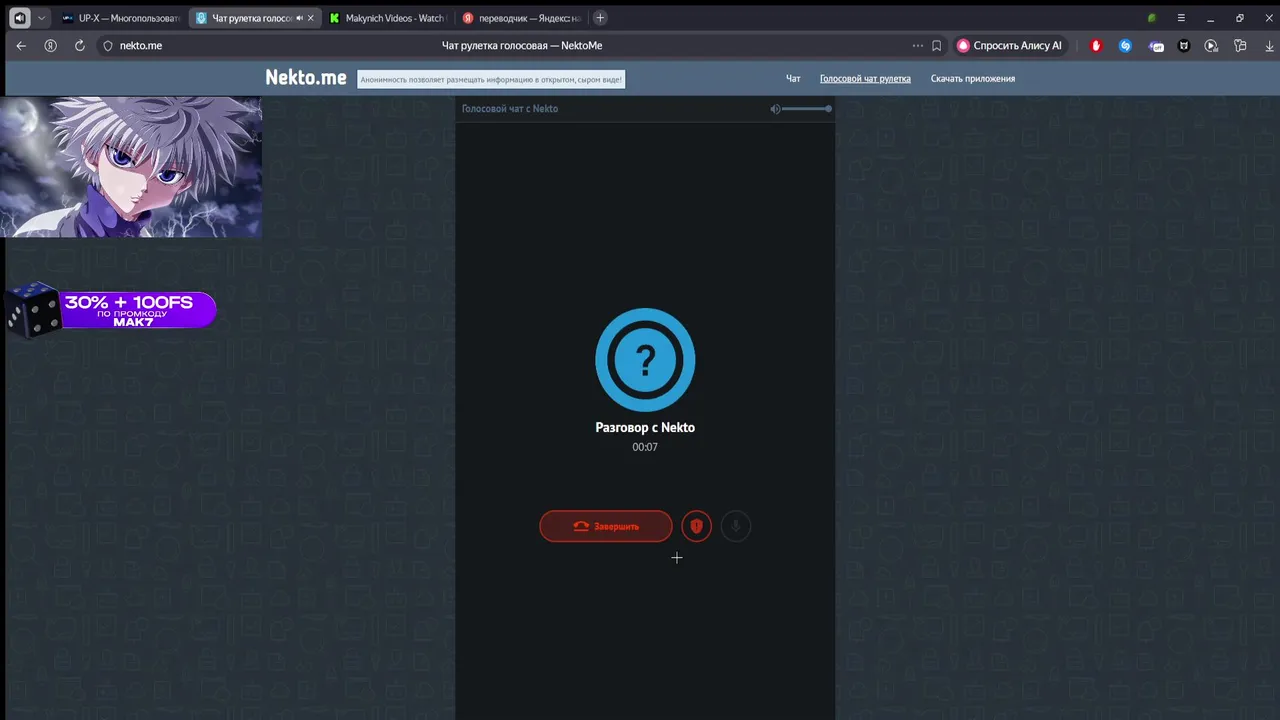Open Голосовой чат рулетка link
This screenshot has height=720, width=1280.
(865, 79)
